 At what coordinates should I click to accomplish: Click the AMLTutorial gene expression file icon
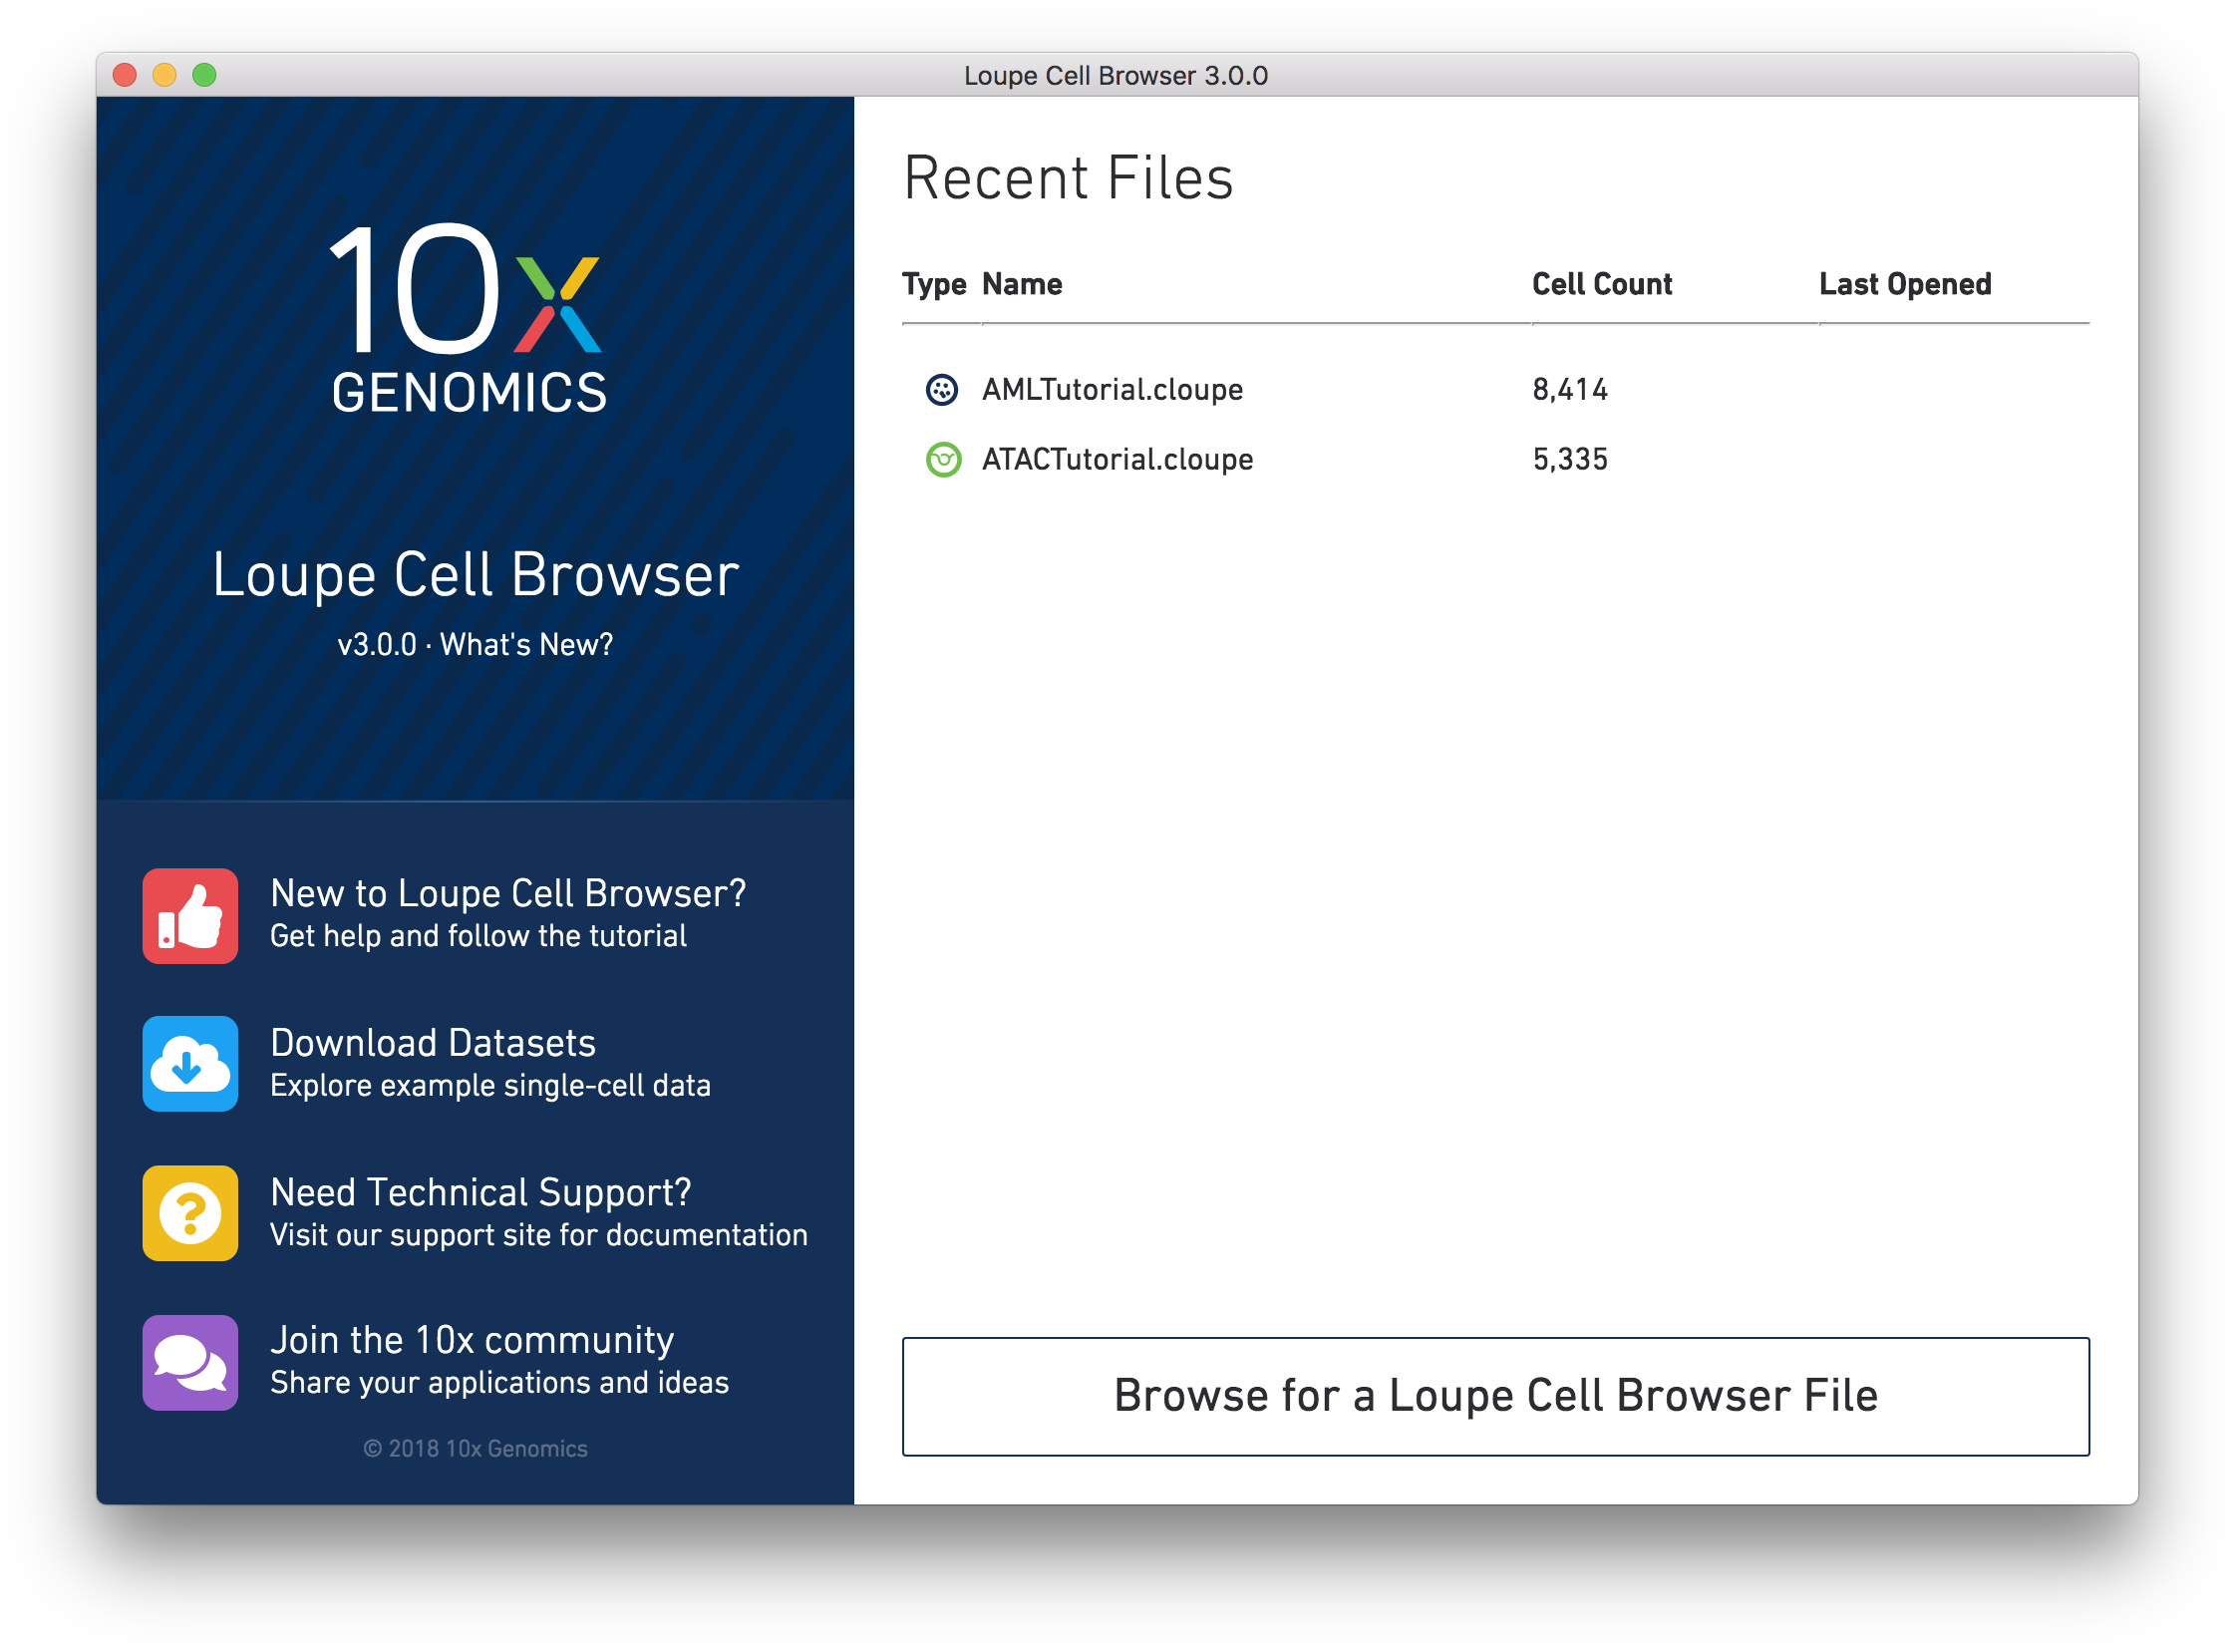(942, 389)
